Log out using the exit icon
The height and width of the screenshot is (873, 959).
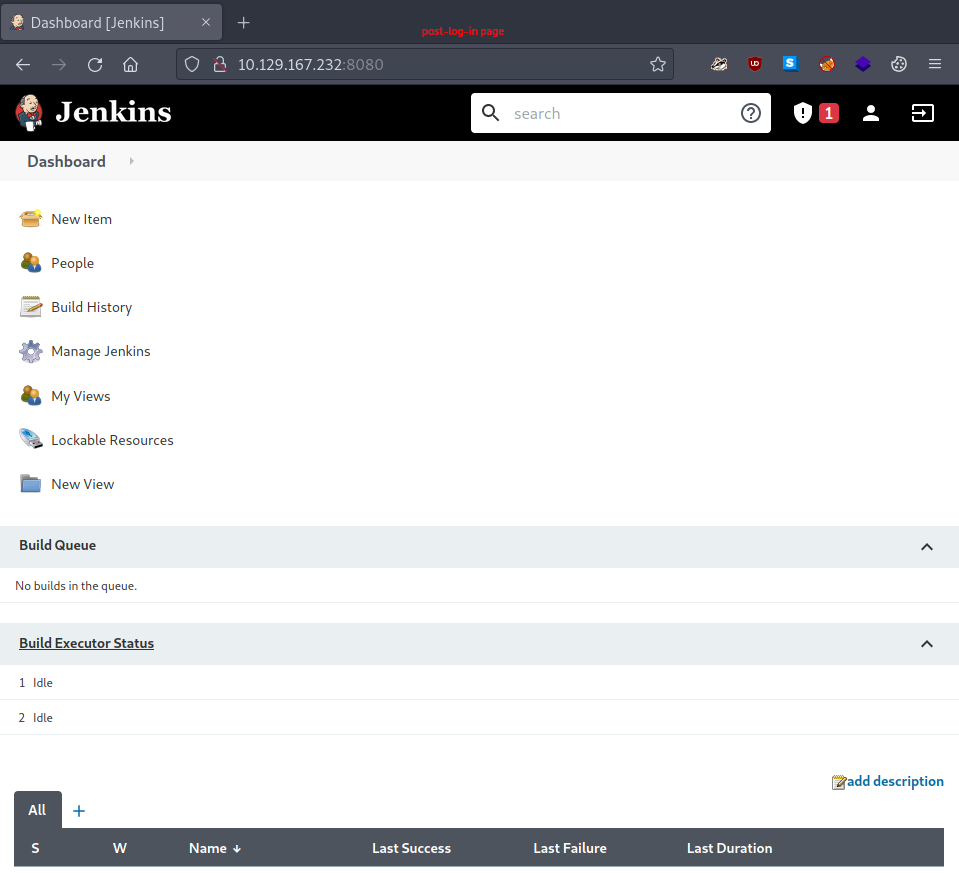click(x=922, y=113)
